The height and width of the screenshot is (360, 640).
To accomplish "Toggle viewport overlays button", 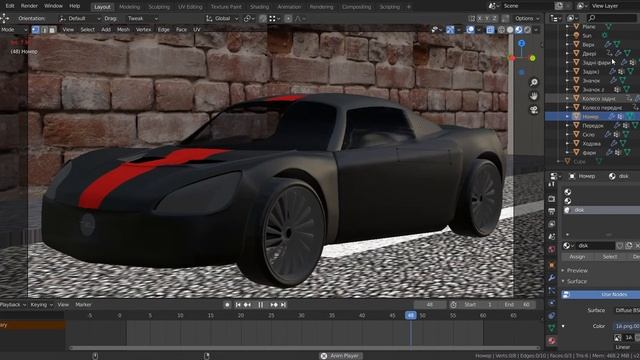I will tap(471, 30).
